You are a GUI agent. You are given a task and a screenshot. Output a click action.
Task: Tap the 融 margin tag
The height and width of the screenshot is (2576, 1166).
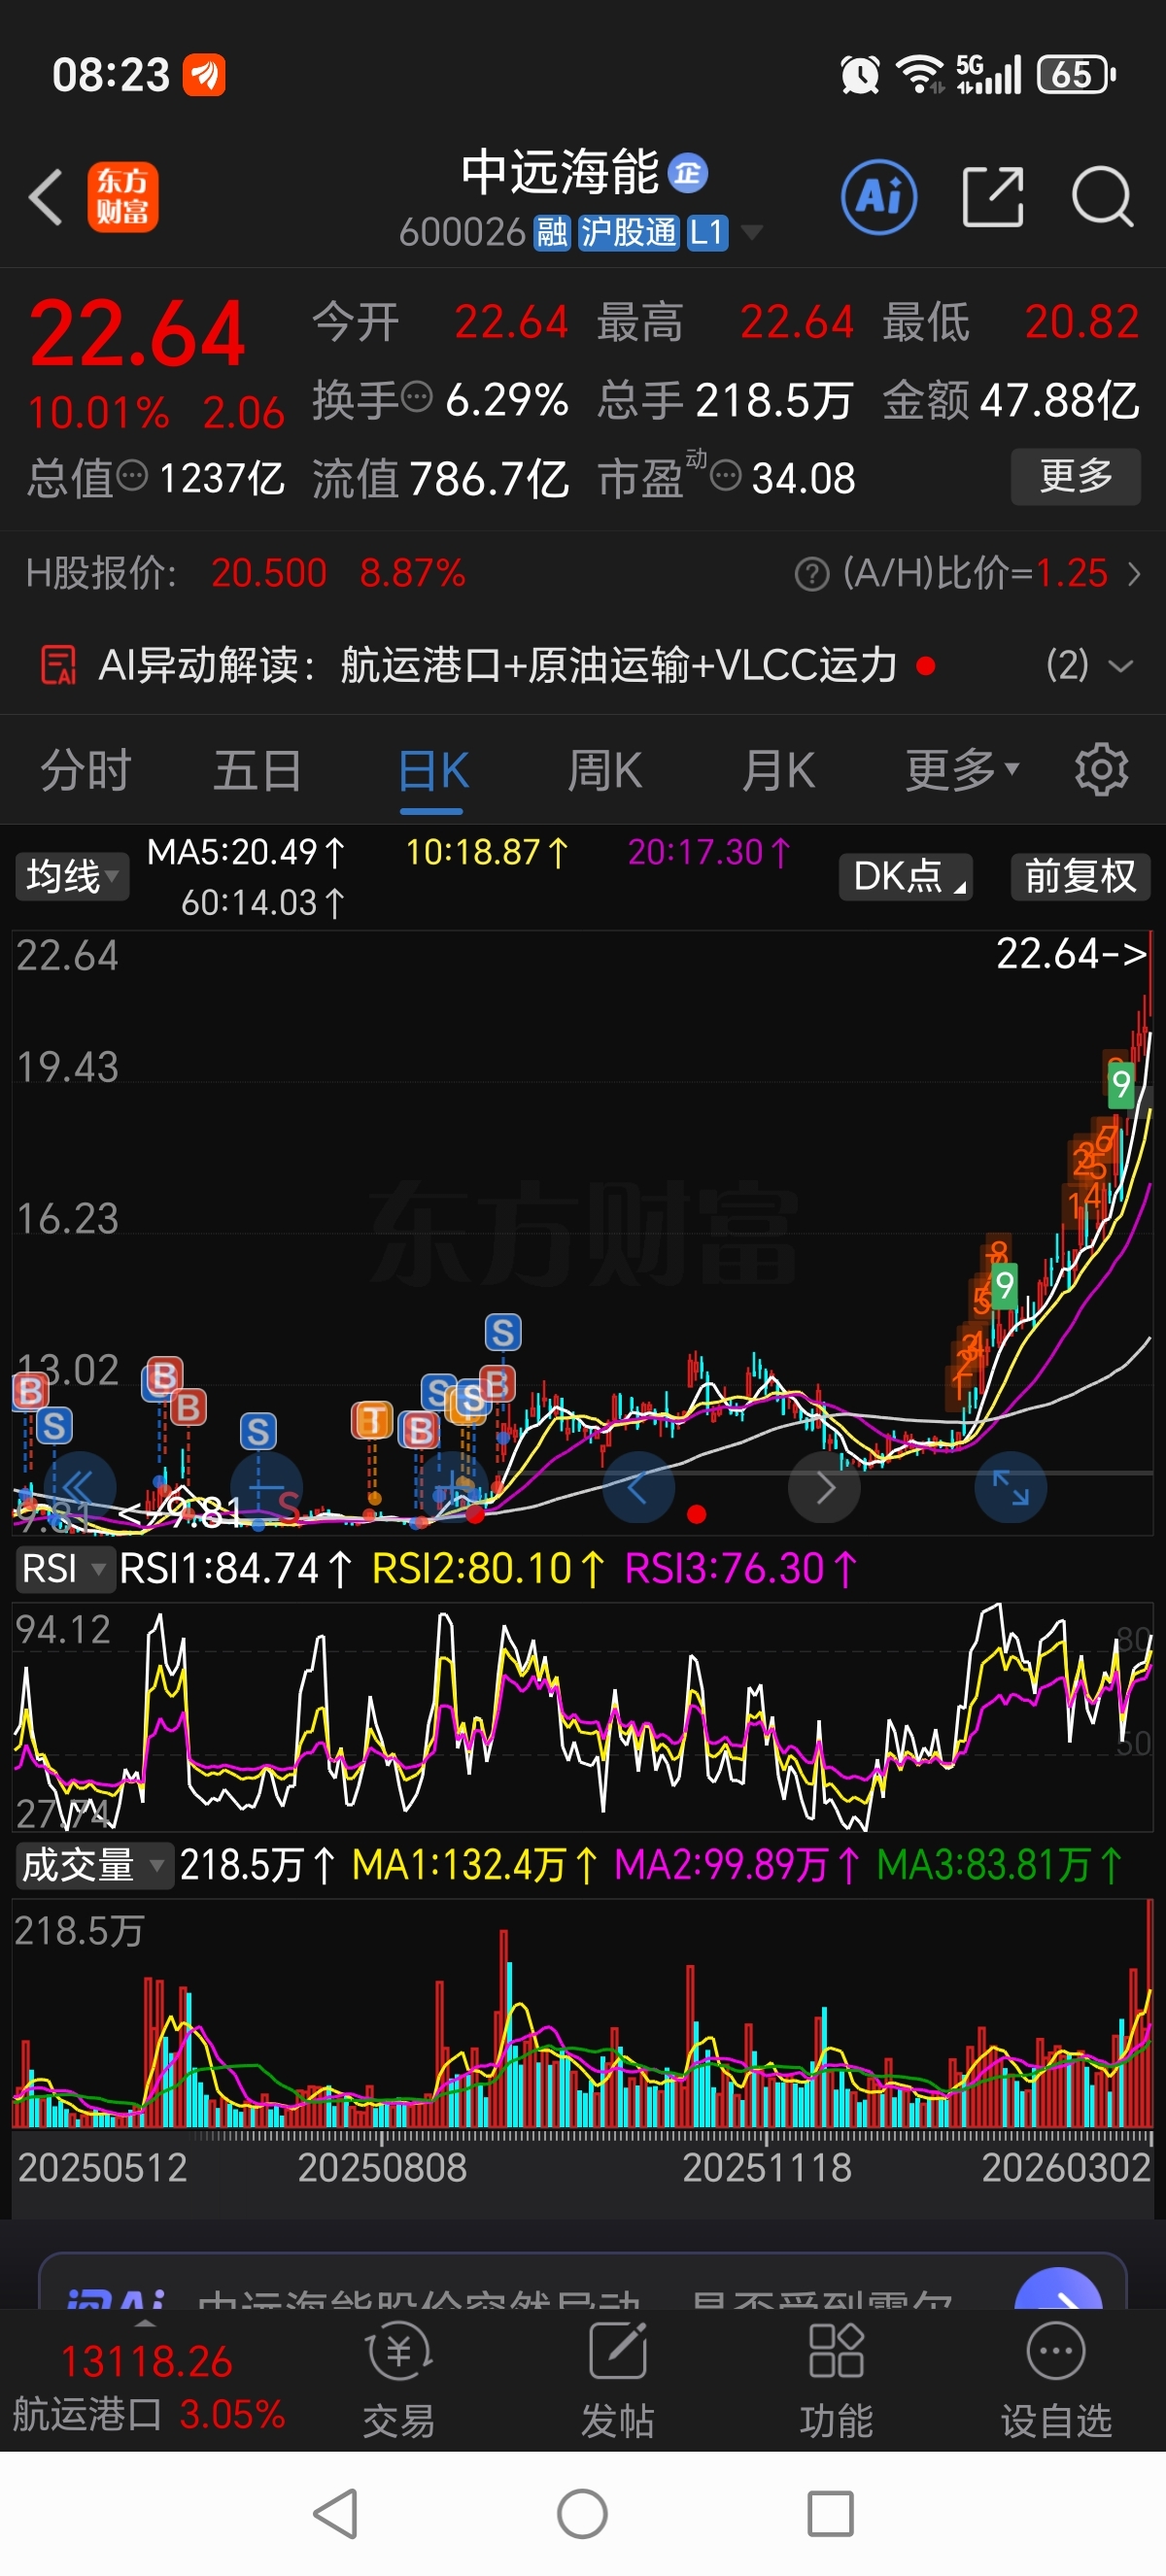pyautogui.click(x=551, y=233)
